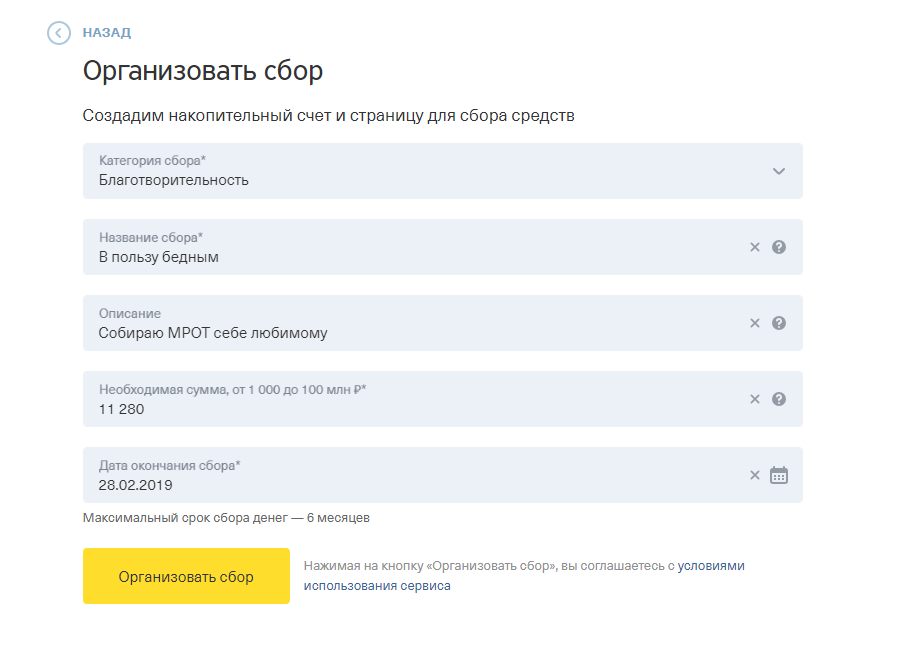
Task: Clear the Дата окончания field with the X
Action: click(x=755, y=475)
